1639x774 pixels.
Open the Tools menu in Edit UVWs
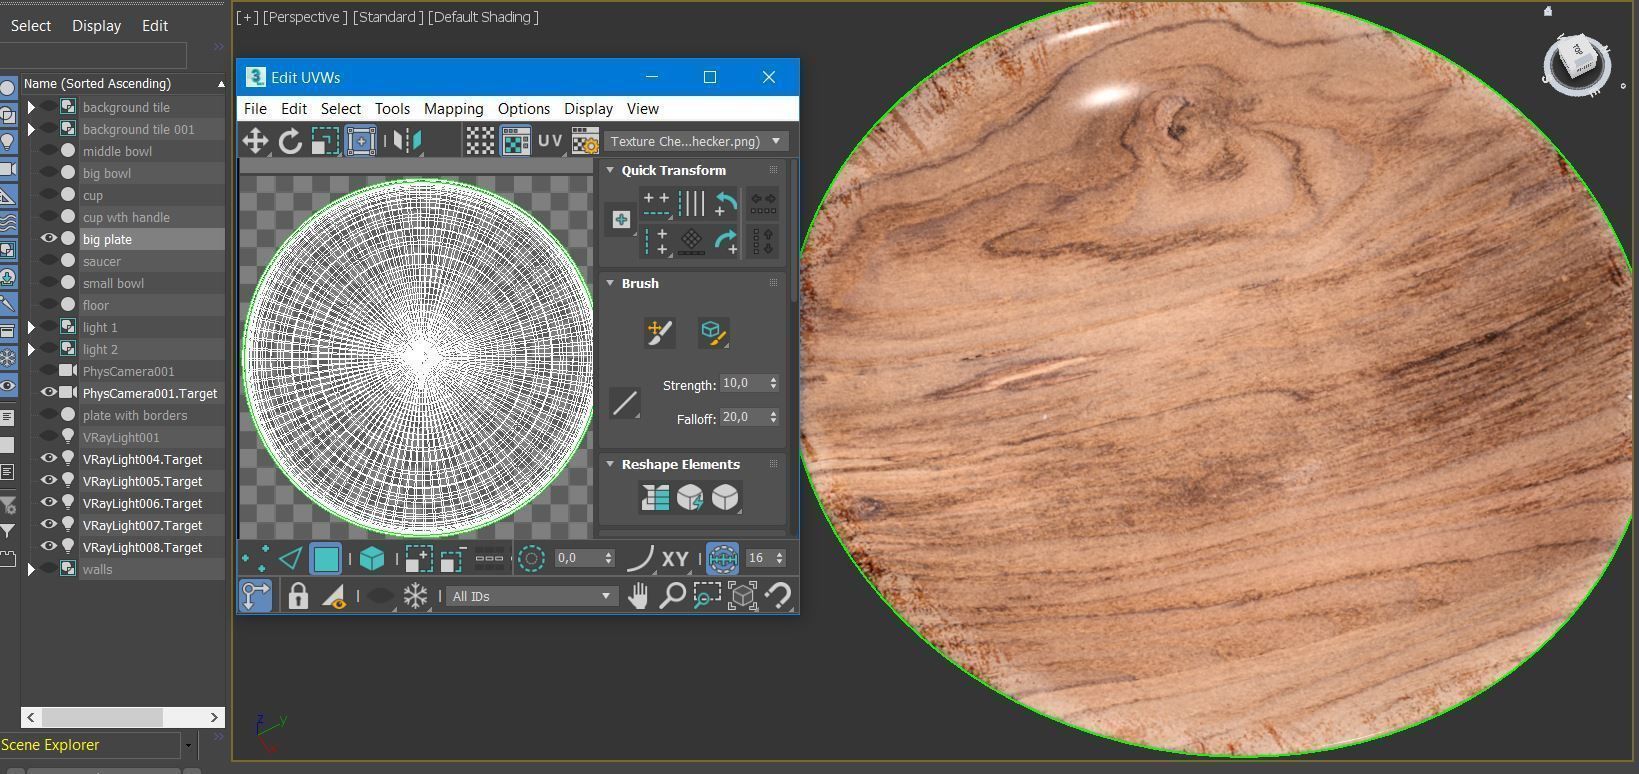click(x=392, y=109)
